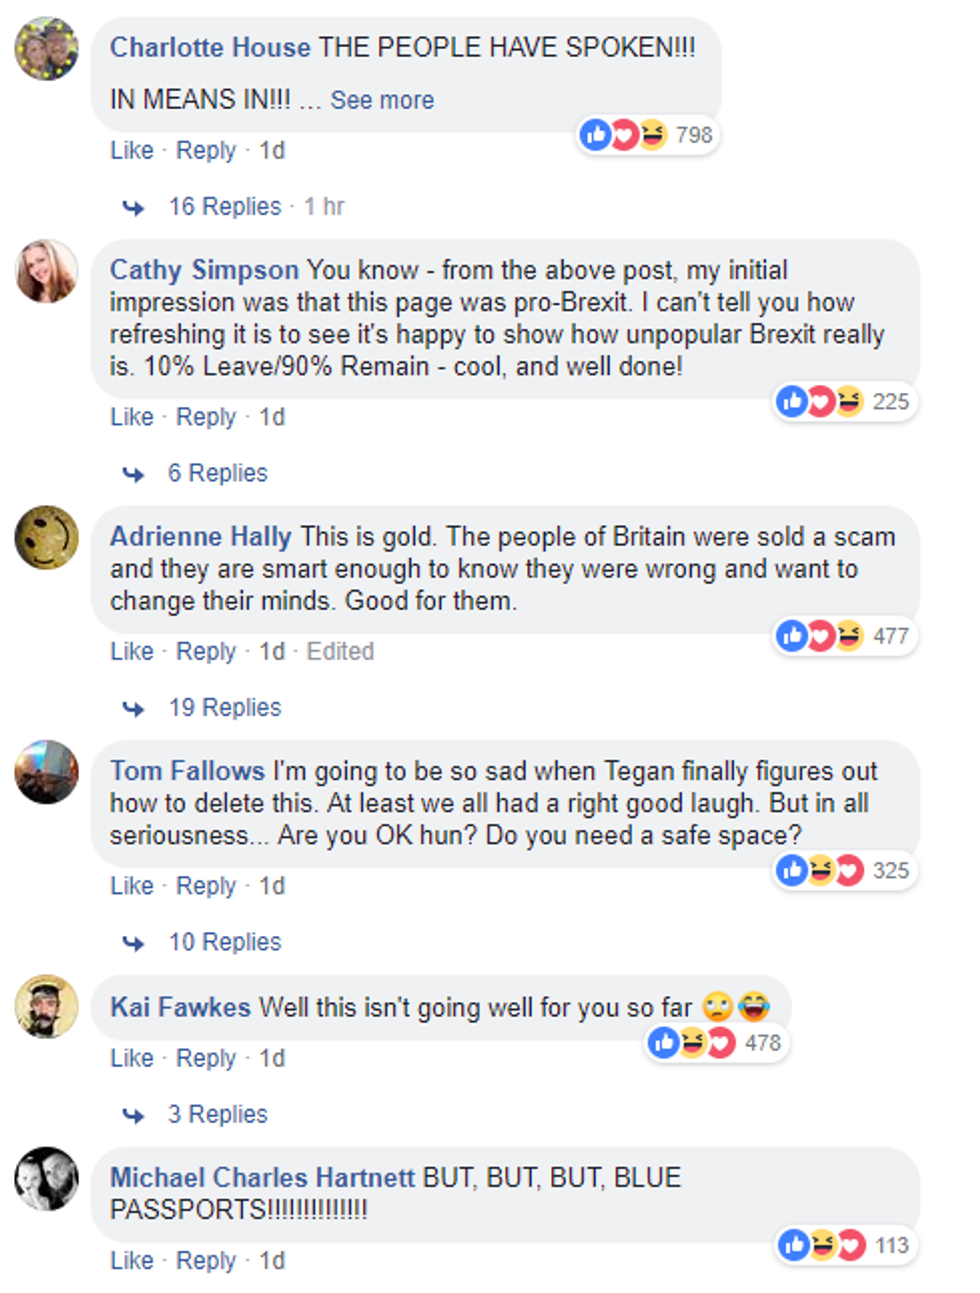
Task: Click reply arrow icon beside 3 Replies
Action: tap(133, 1115)
